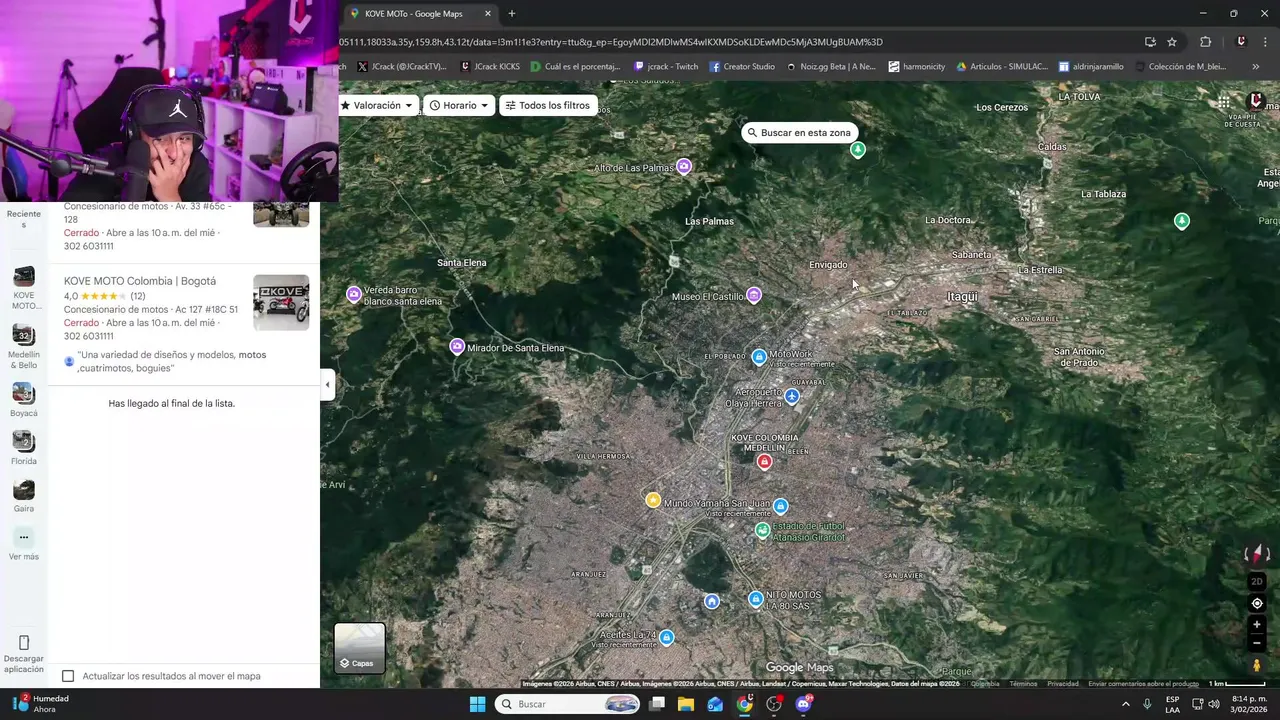Click the yellow star saved-place marker

pos(653,500)
